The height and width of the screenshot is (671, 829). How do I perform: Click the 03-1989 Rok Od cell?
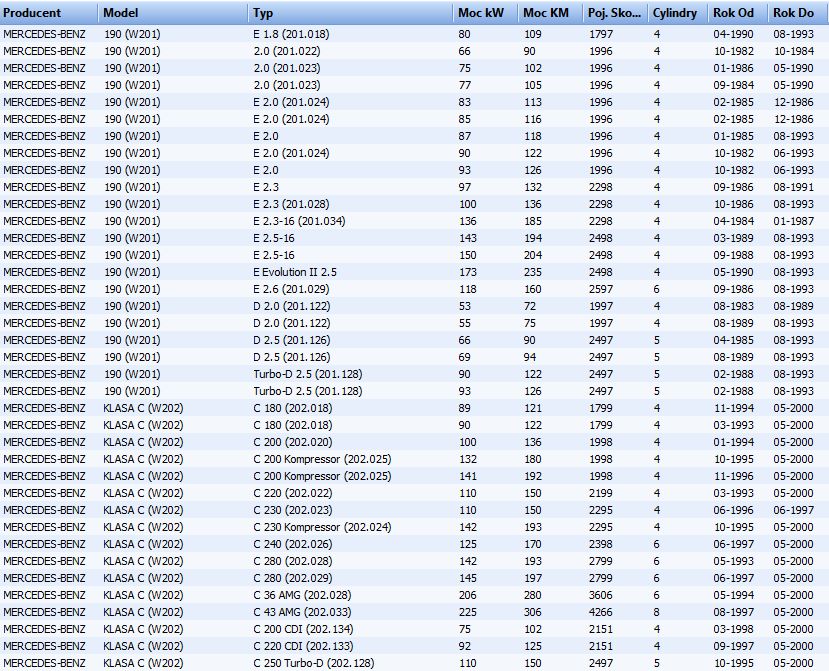733,238
